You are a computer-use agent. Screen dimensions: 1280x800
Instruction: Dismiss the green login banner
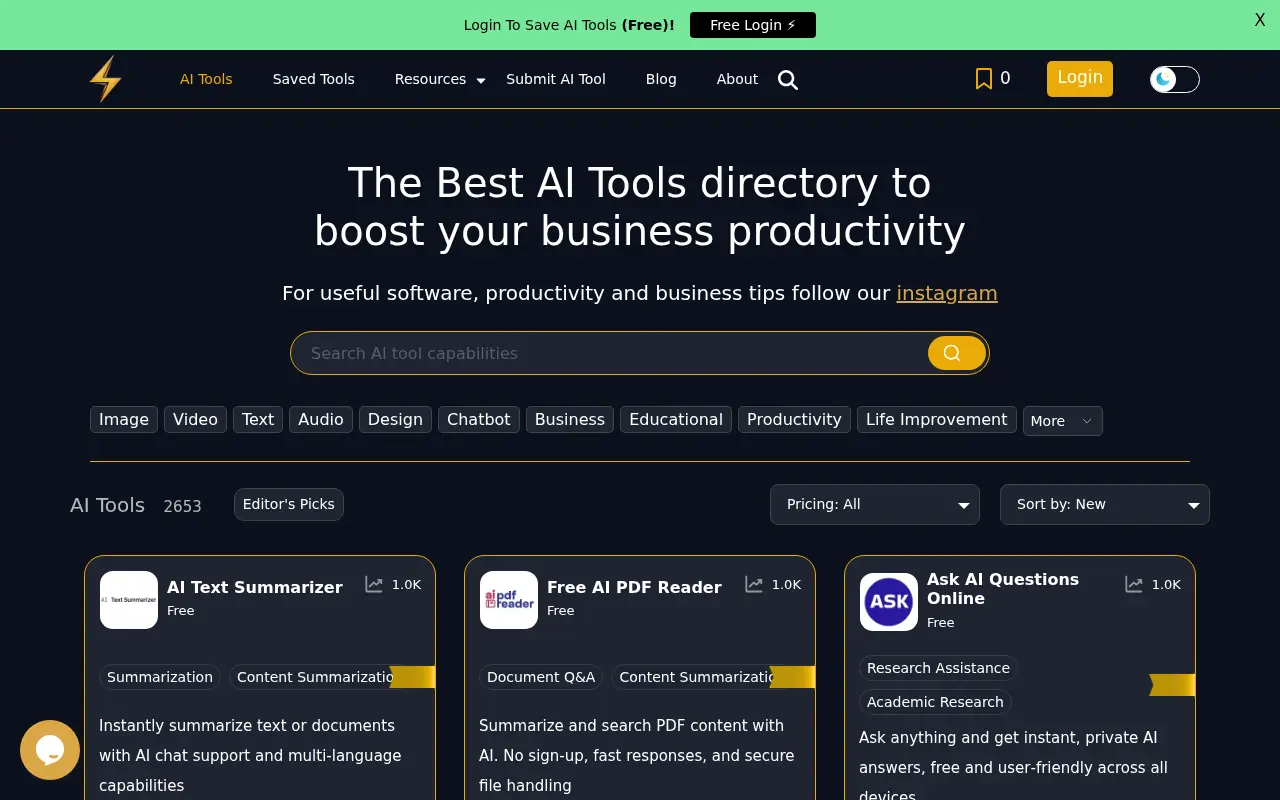coord(1260,20)
